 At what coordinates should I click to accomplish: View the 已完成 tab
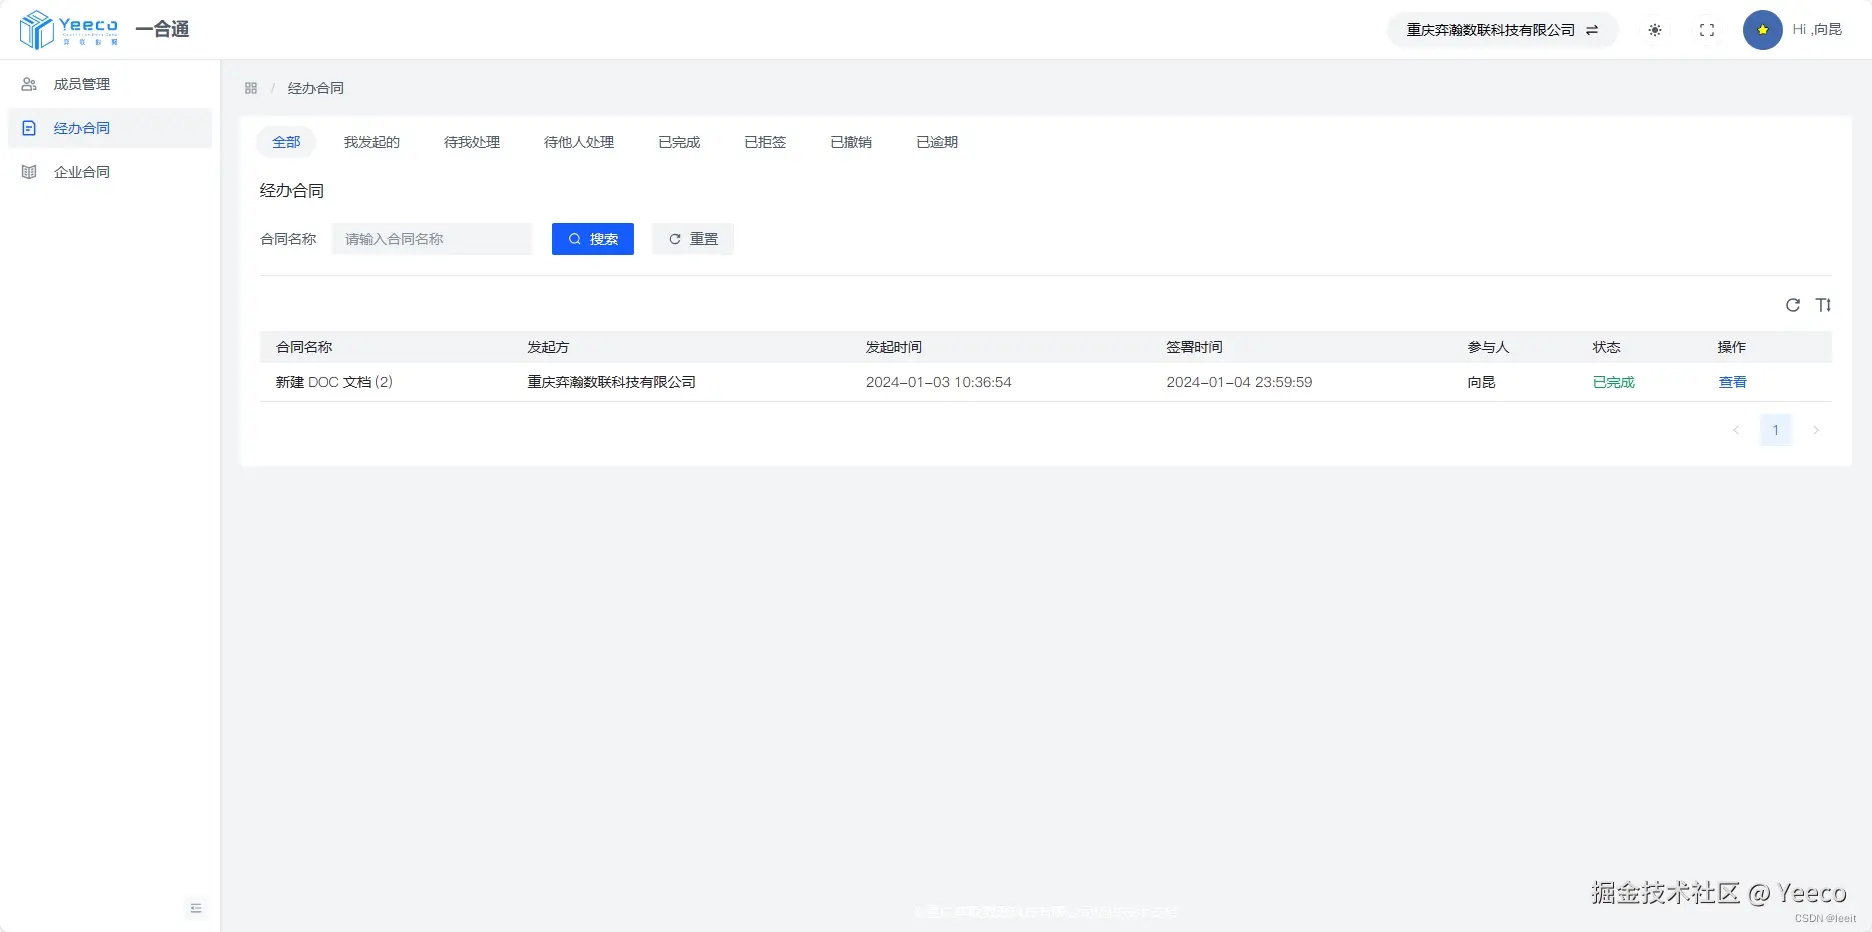679,142
